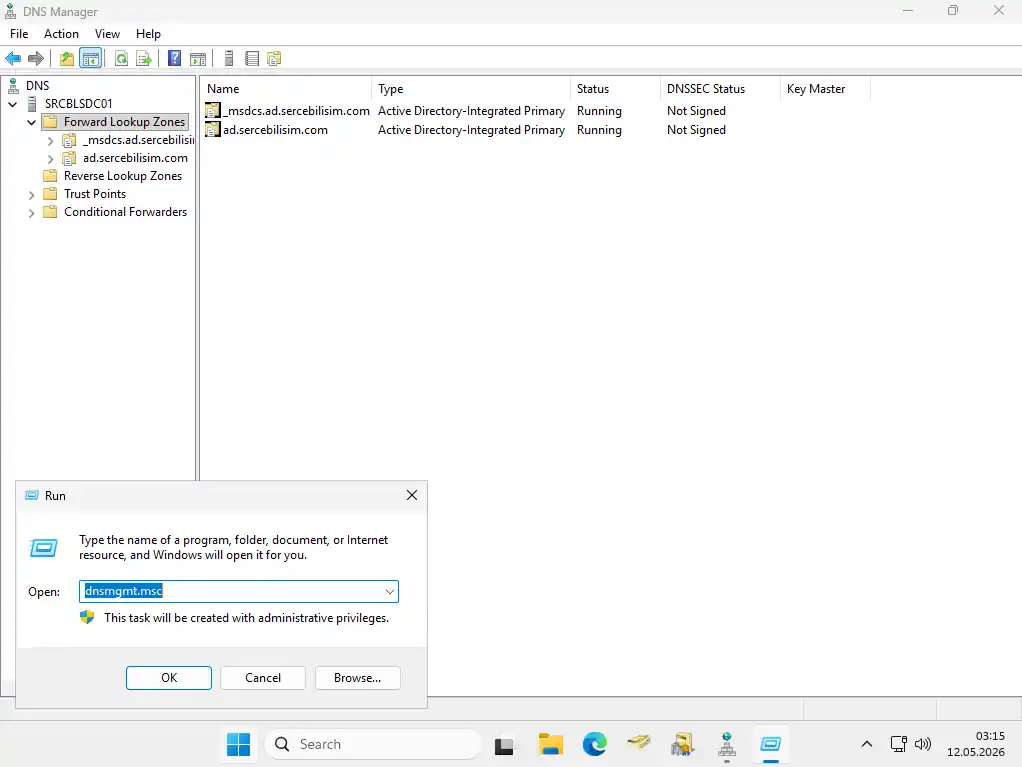
Task: Click the lined list toolbar icon
Action: [252, 59]
